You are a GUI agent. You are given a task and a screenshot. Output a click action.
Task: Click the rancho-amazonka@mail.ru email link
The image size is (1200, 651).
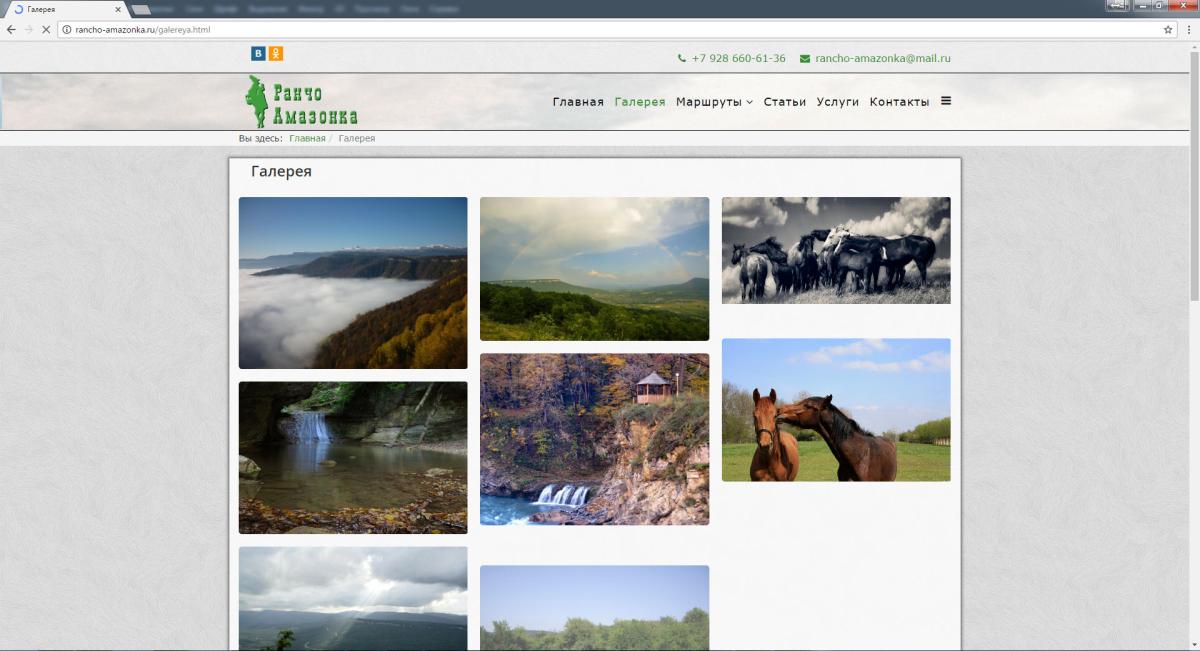click(882, 59)
